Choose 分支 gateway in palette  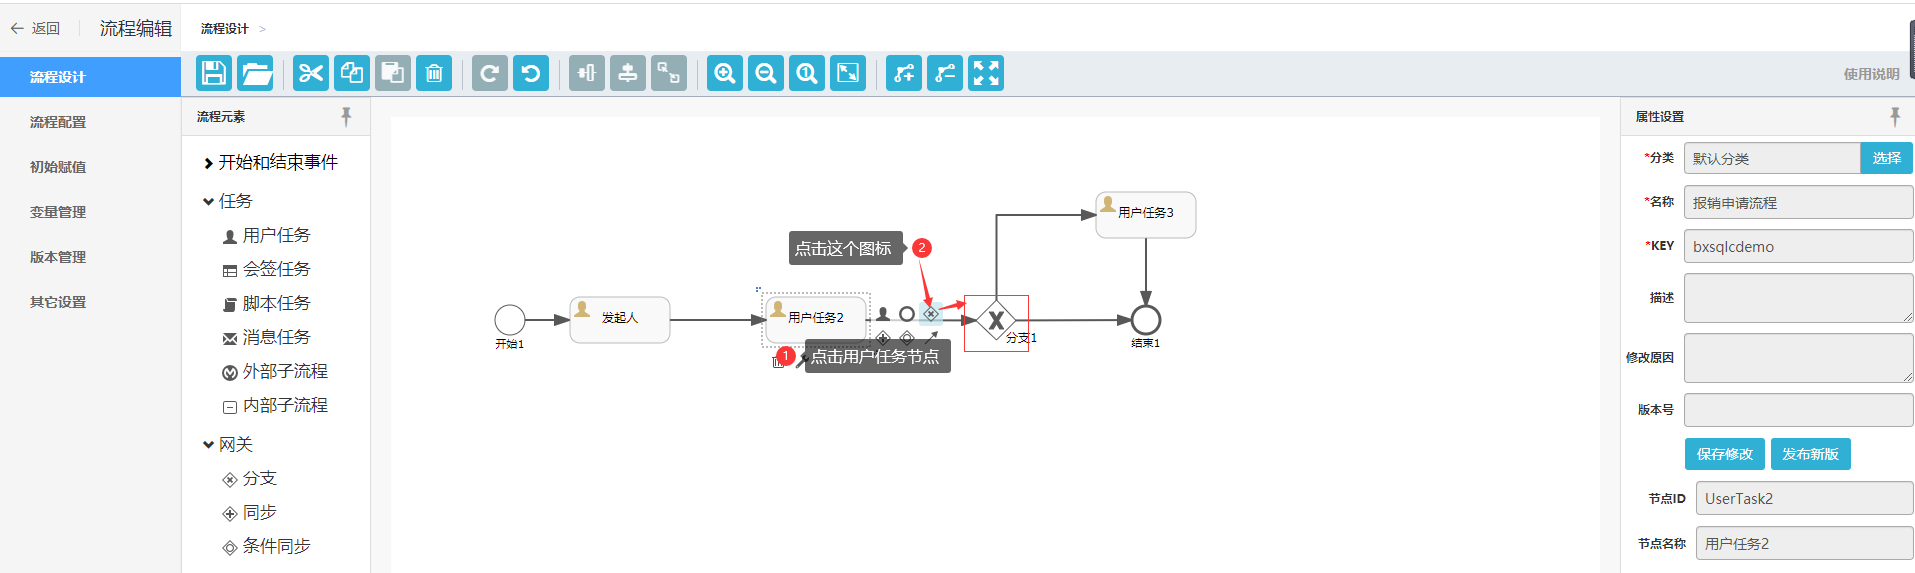click(250, 478)
